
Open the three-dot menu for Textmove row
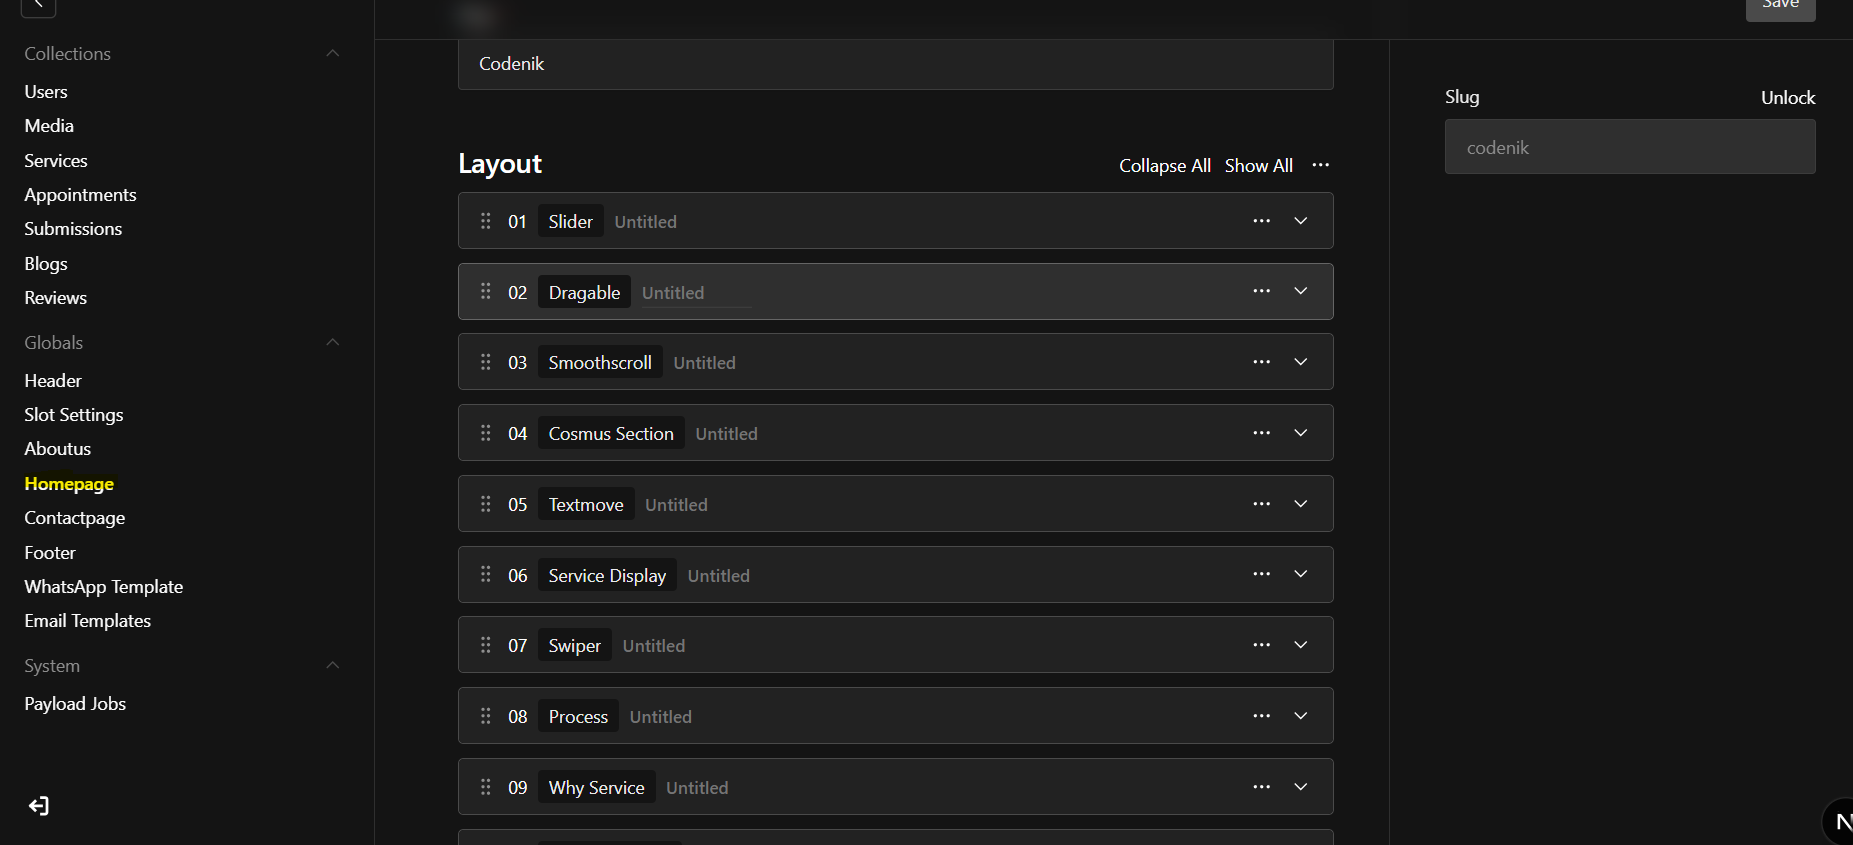click(x=1261, y=504)
